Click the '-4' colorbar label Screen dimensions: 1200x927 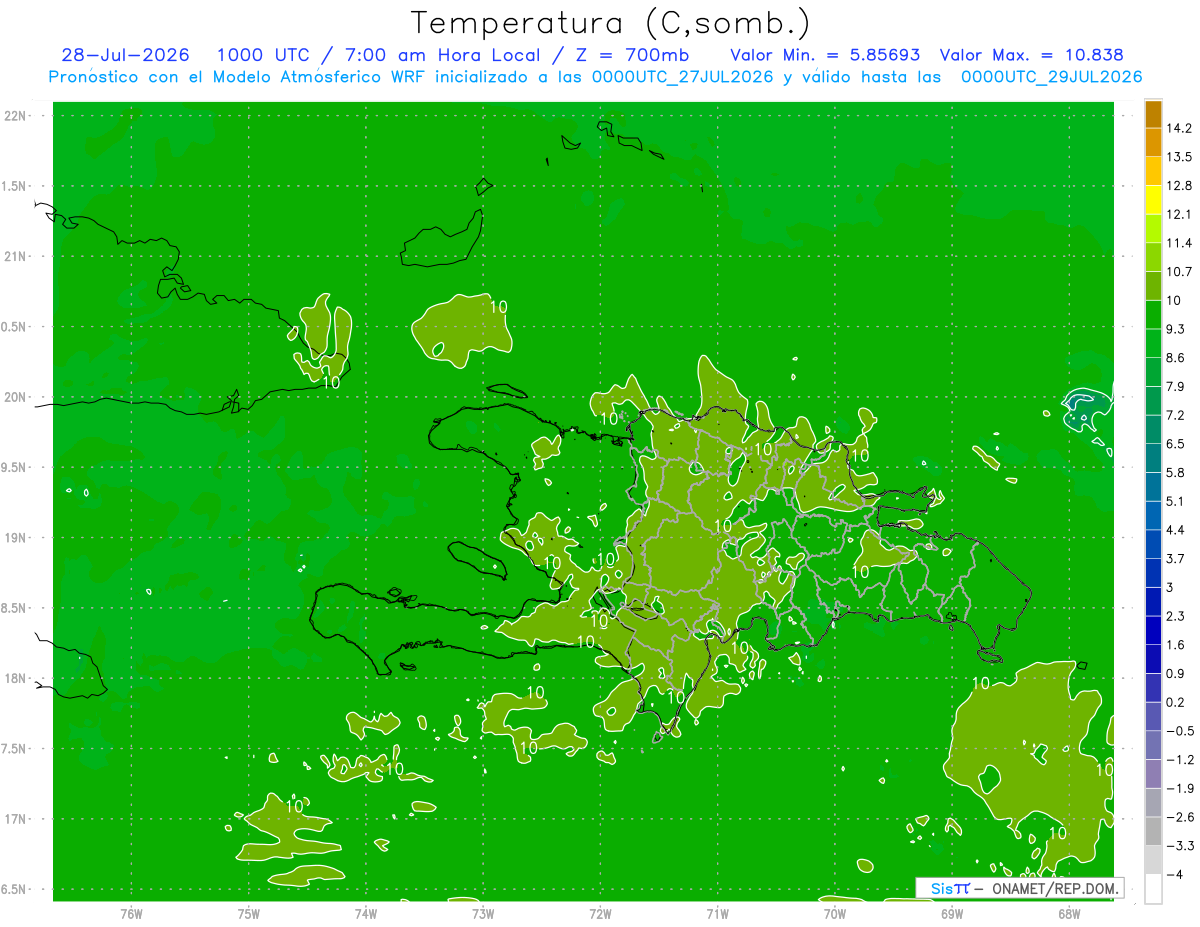coord(1176,875)
